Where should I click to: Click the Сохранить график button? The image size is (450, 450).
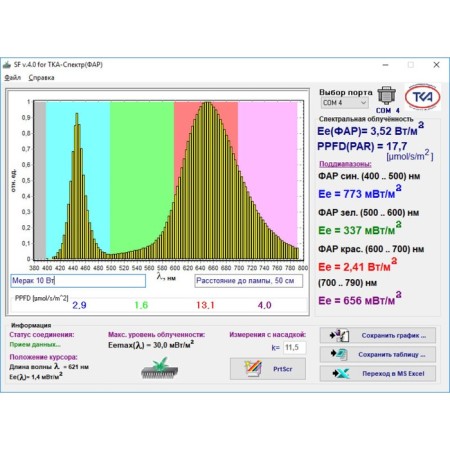[378, 335]
